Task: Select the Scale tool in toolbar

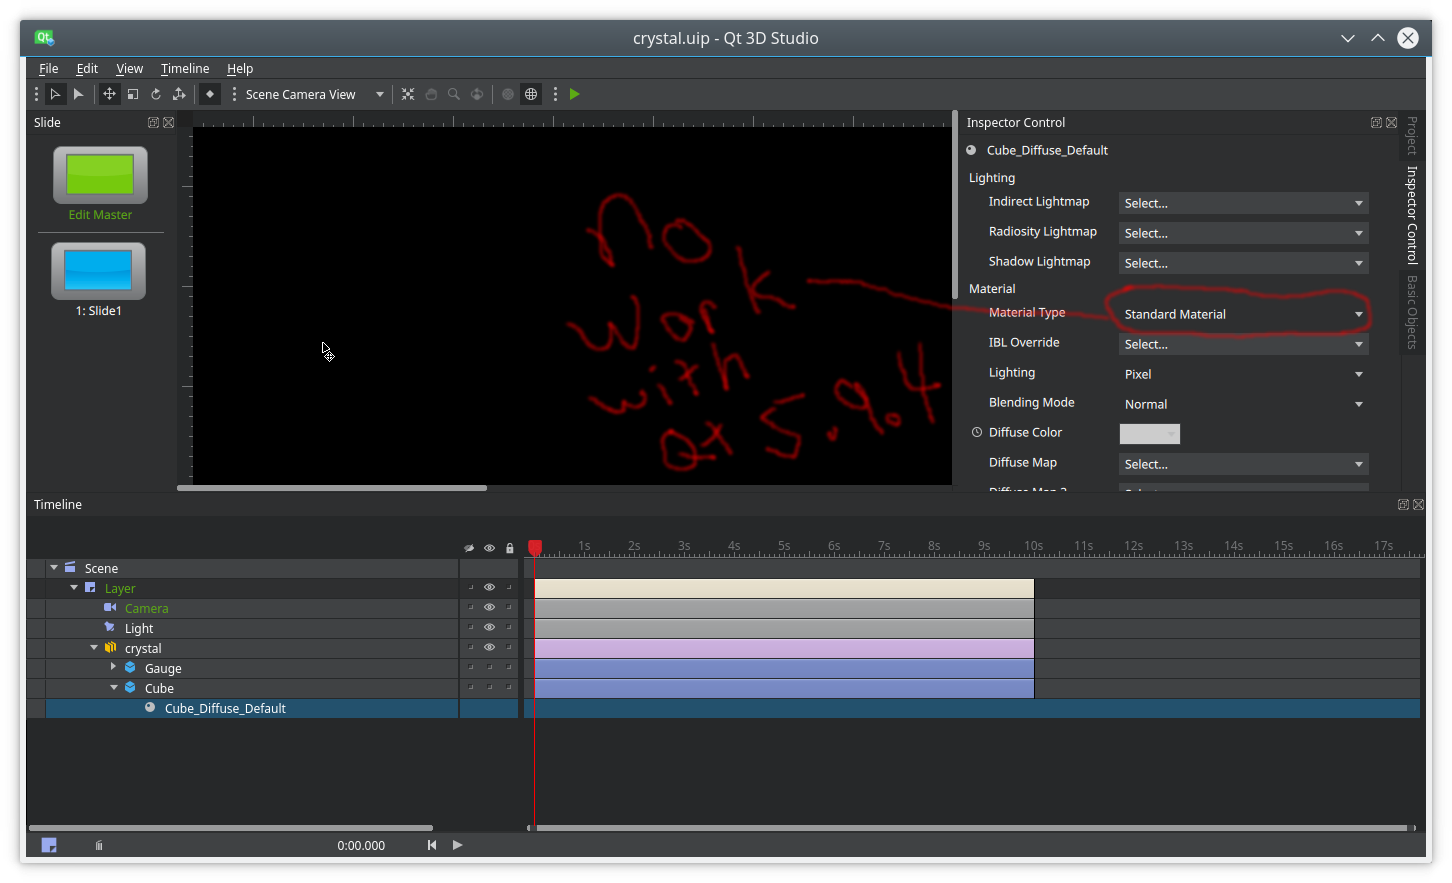Action: [132, 94]
